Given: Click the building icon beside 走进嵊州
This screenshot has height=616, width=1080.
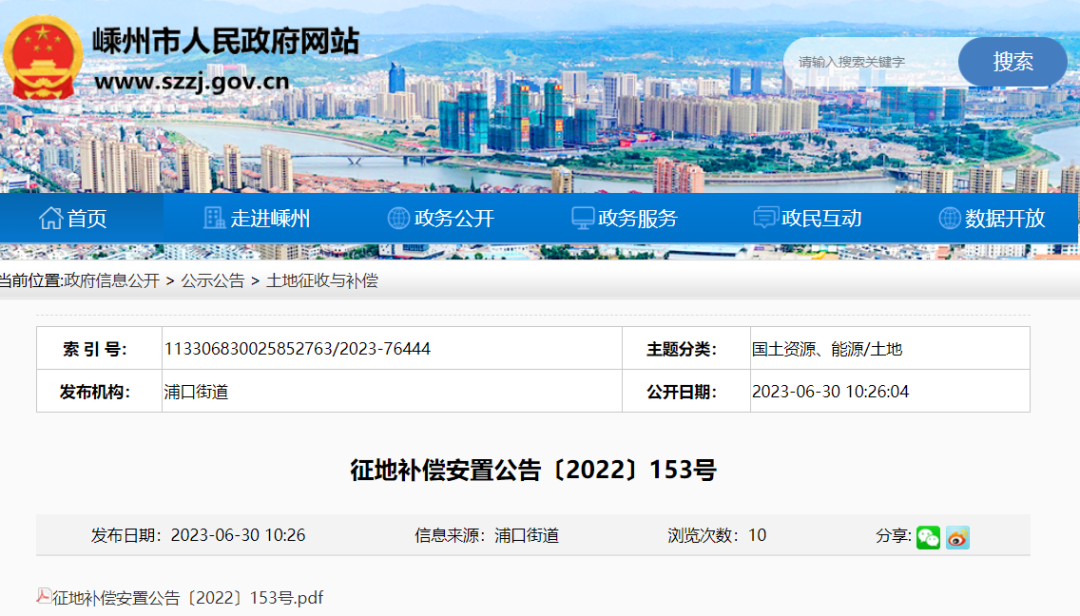Looking at the screenshot, I should tap(214, 218).
